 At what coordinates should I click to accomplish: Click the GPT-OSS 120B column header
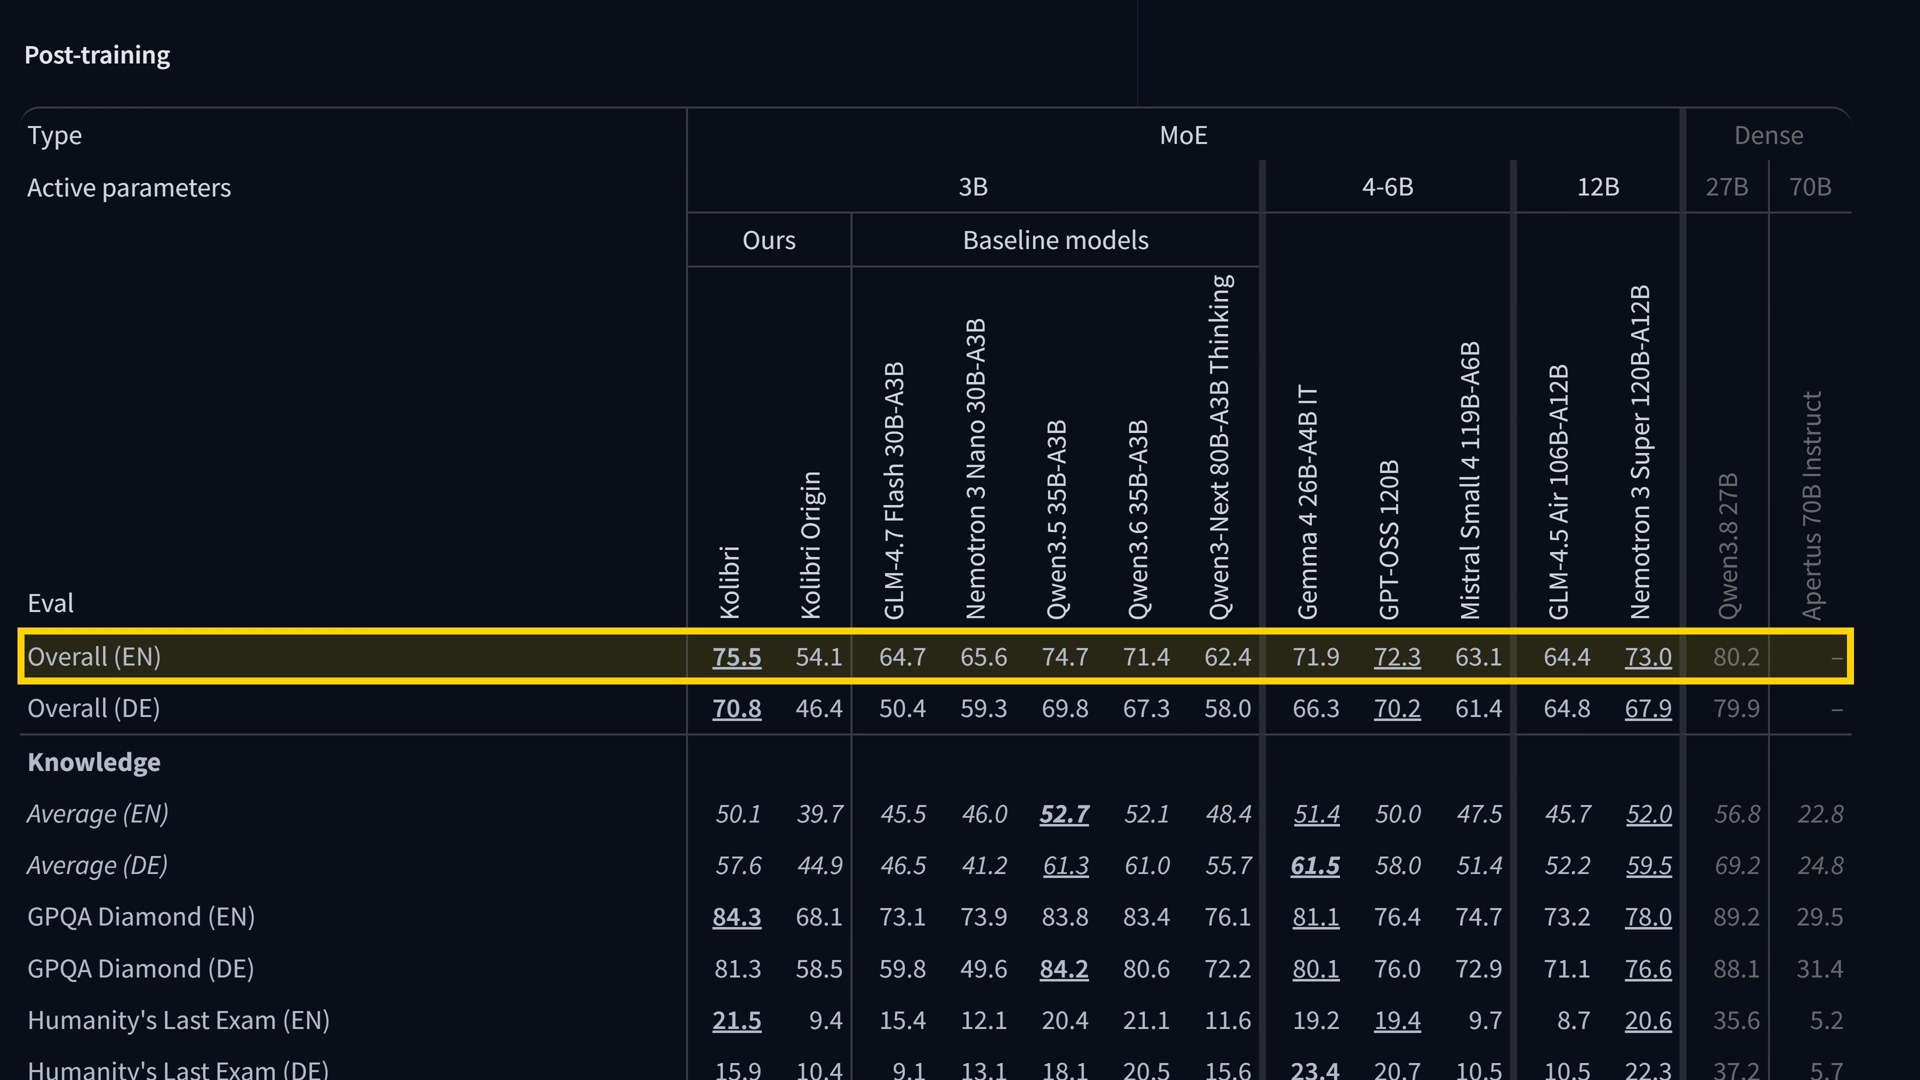point(1388,540)
